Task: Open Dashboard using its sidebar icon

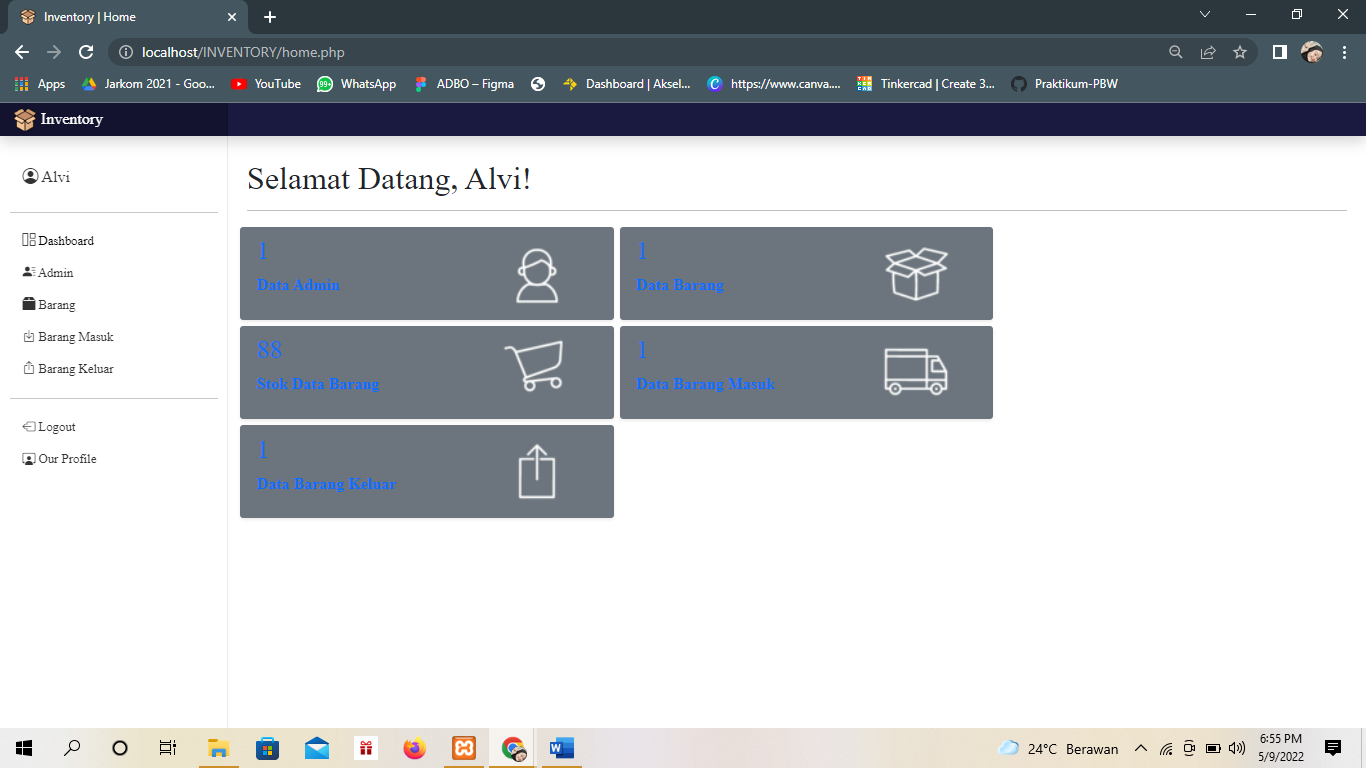Action: pyautogui.click(x=28, y=240)
